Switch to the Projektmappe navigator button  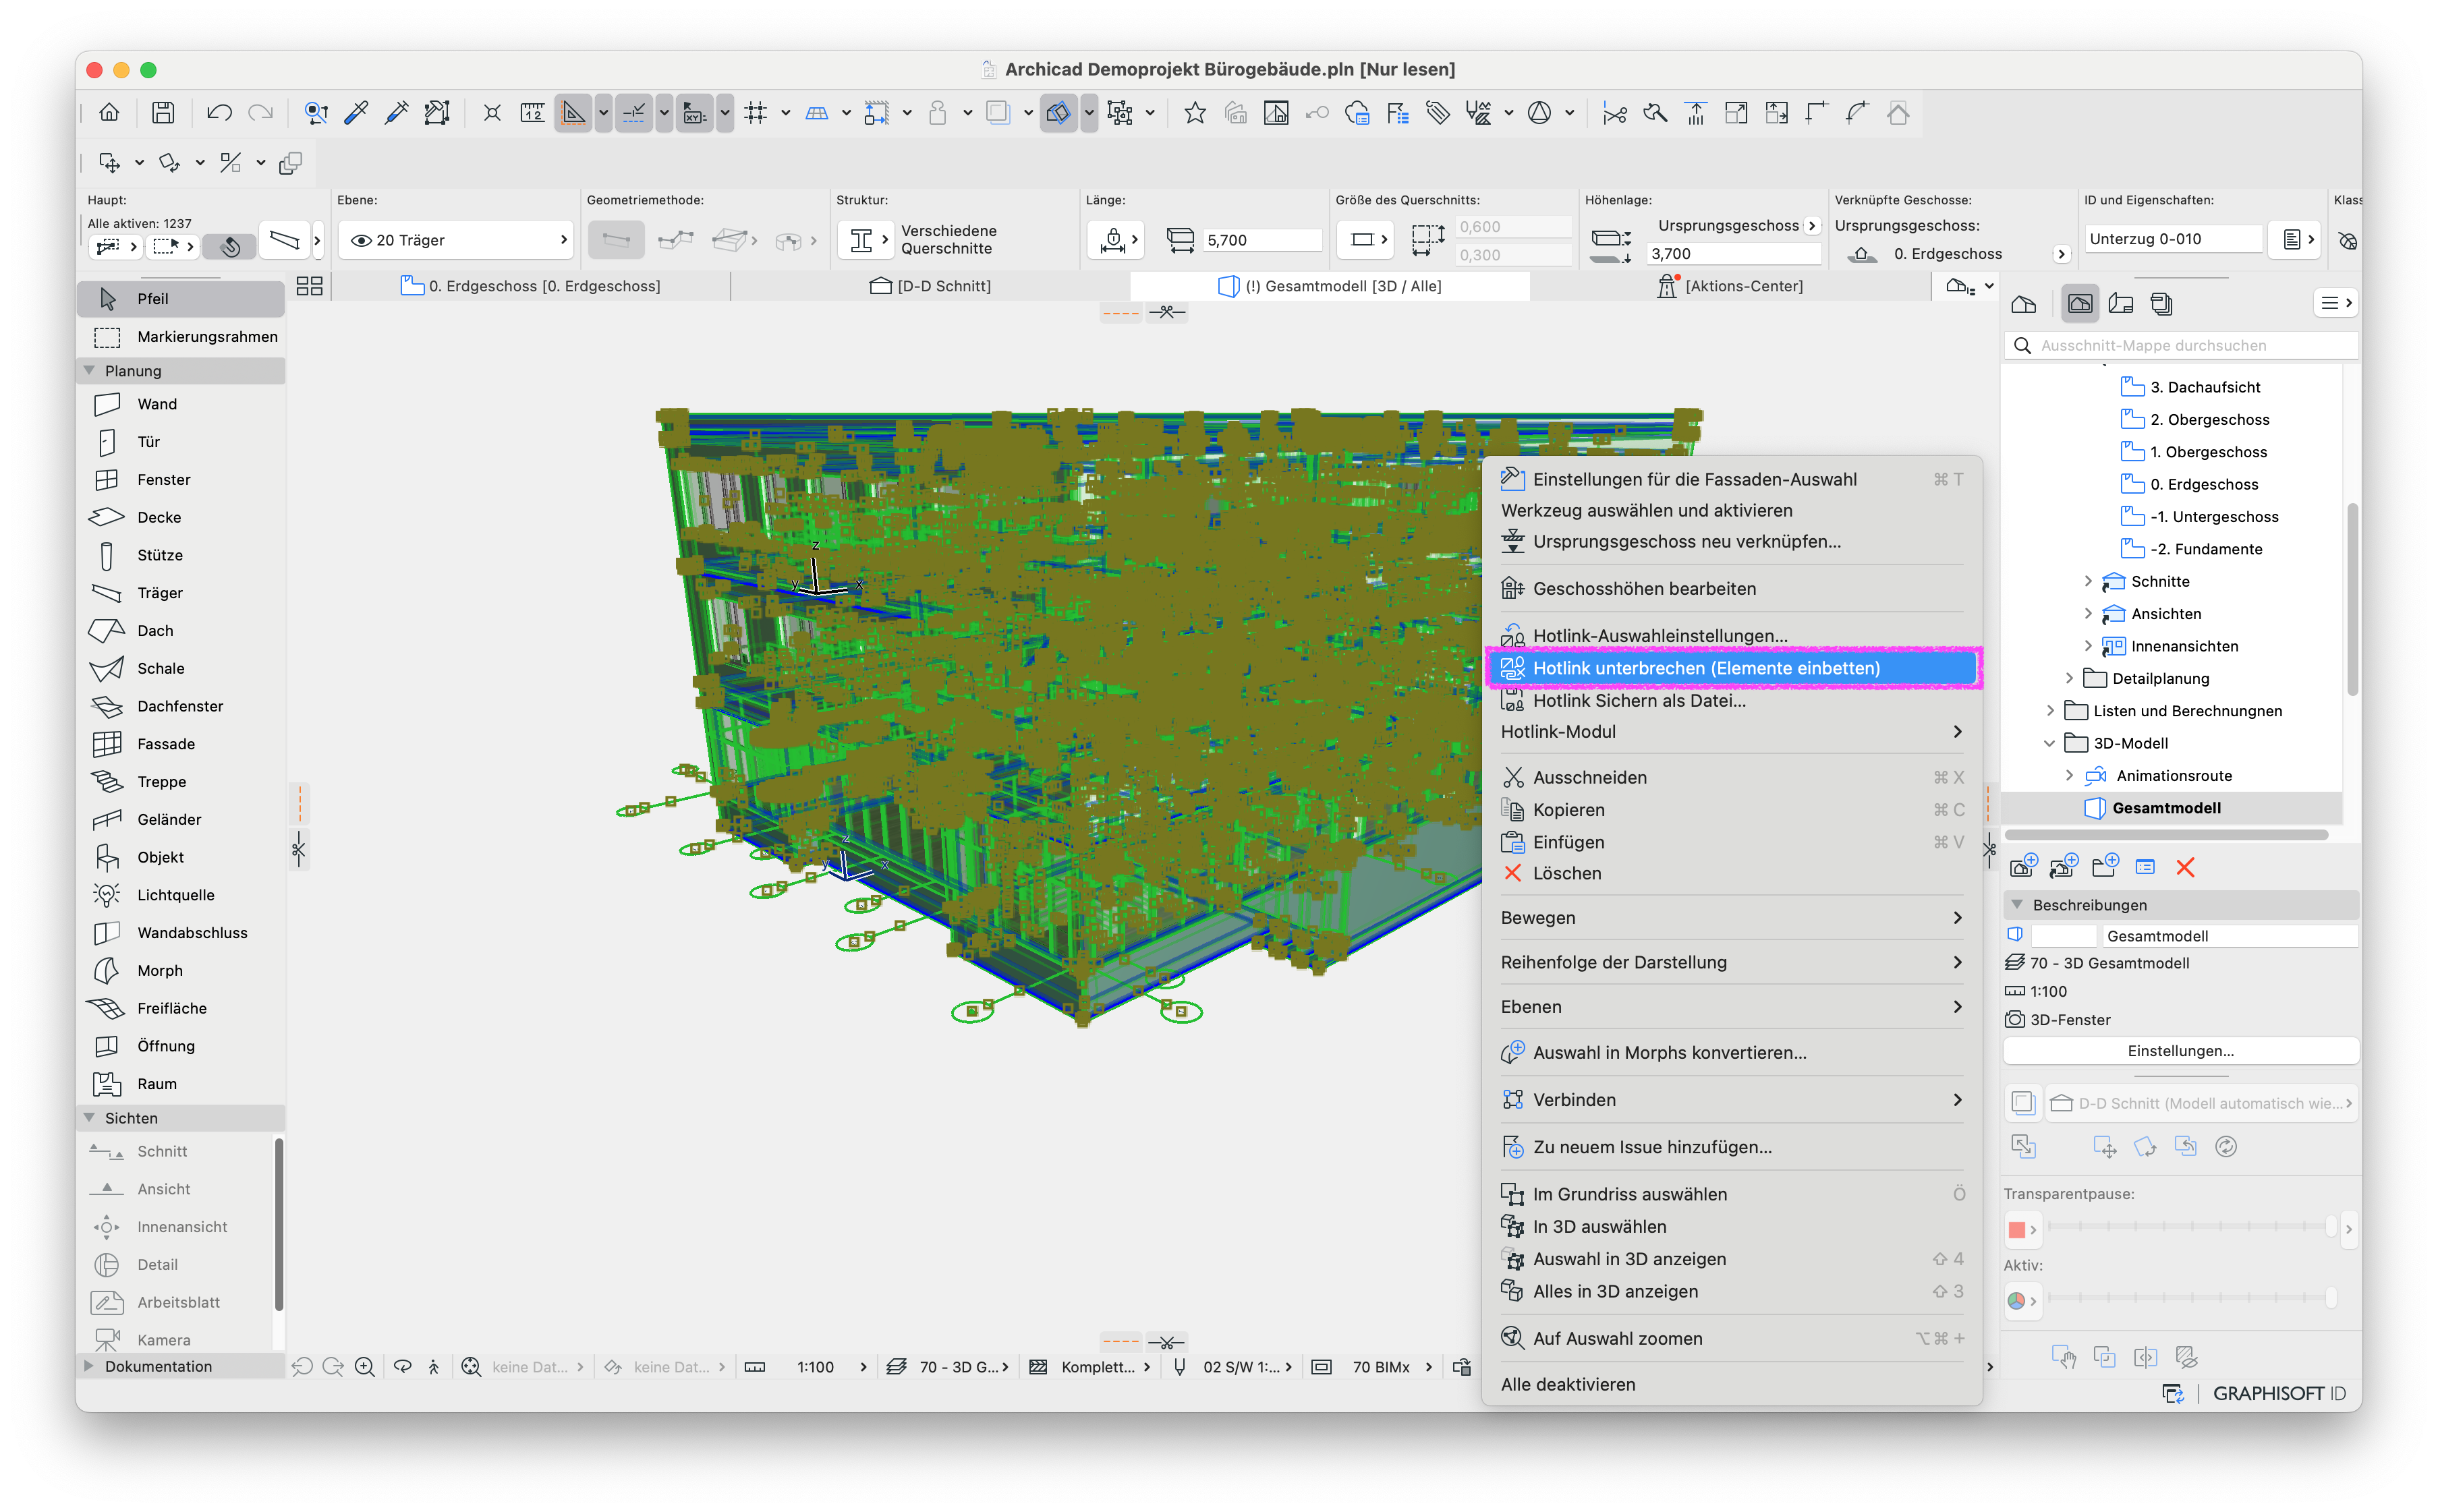2024,304
